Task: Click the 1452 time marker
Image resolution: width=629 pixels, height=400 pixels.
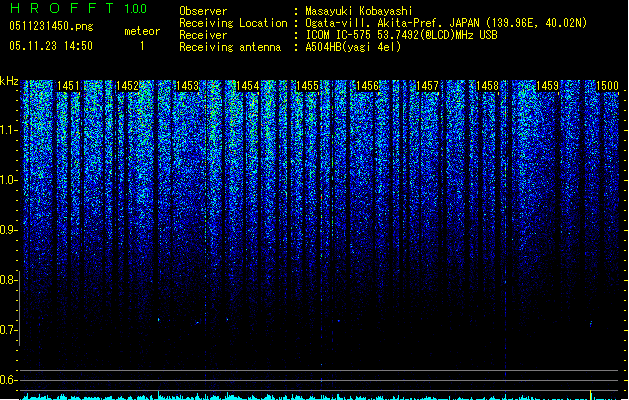Action: (x=128, y=86)
